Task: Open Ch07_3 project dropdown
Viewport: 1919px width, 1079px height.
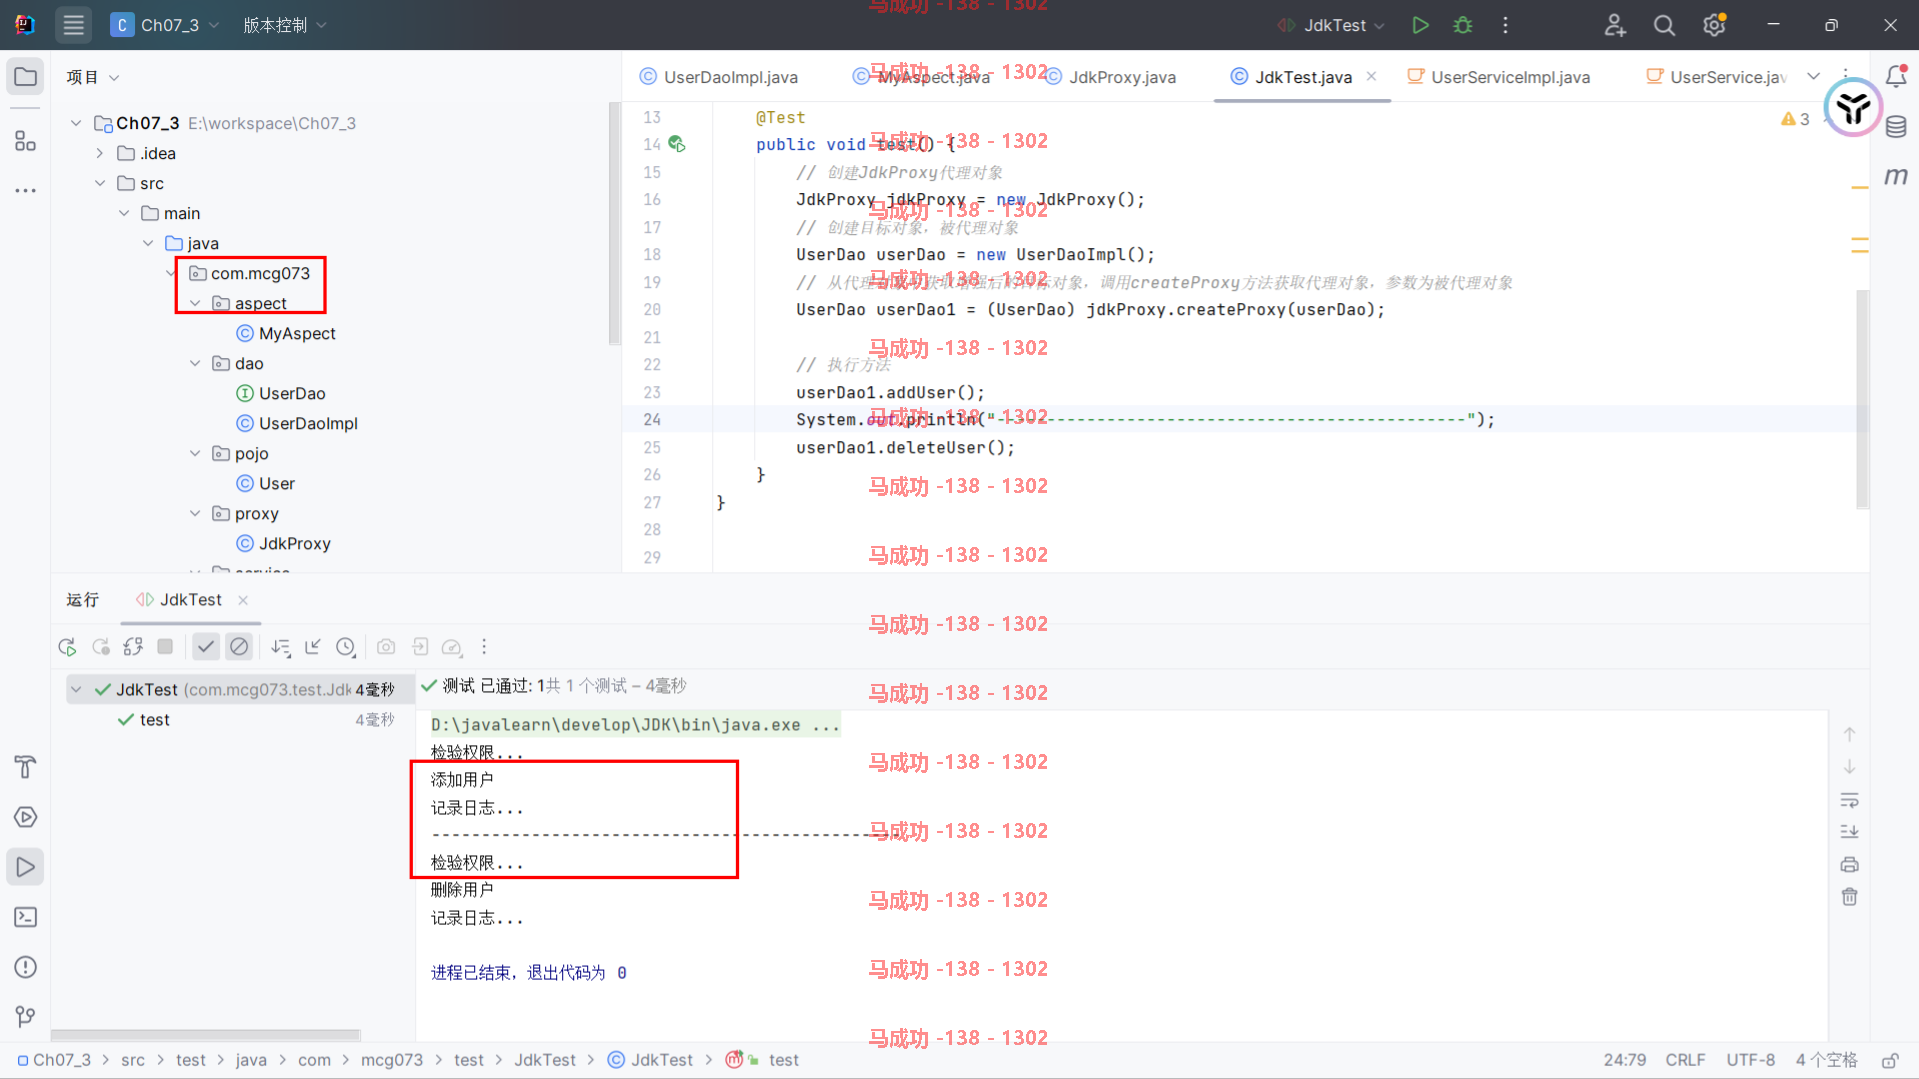Action: click(x=165, y=25)
